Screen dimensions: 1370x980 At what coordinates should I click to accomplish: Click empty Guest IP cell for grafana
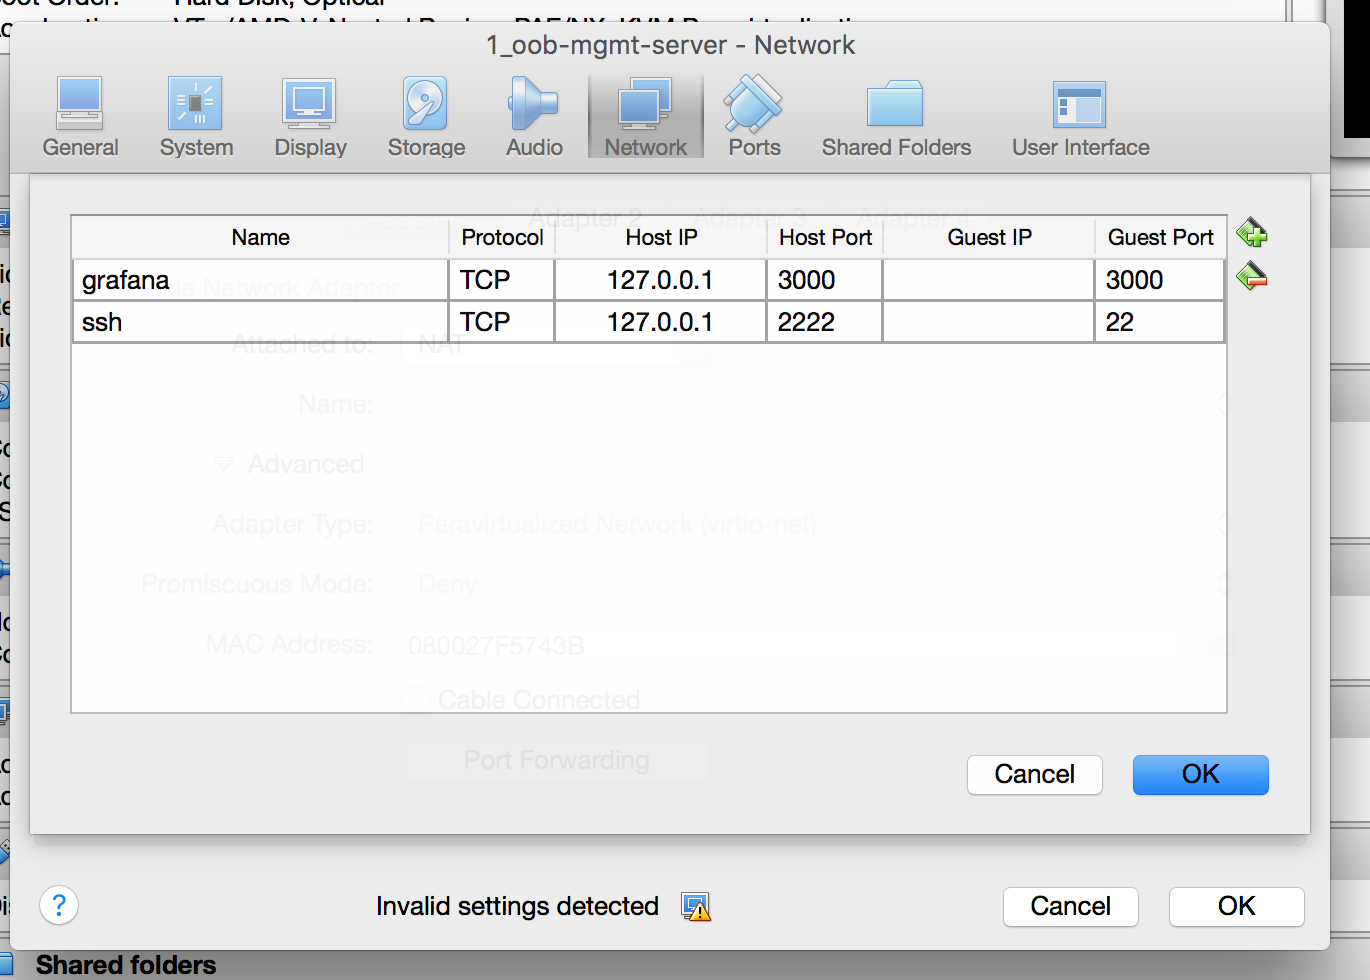tap(989, 280)
